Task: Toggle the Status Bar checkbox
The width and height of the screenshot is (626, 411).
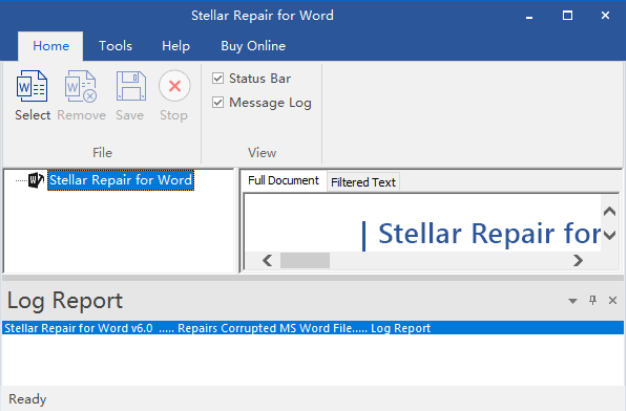Action: 219,78
